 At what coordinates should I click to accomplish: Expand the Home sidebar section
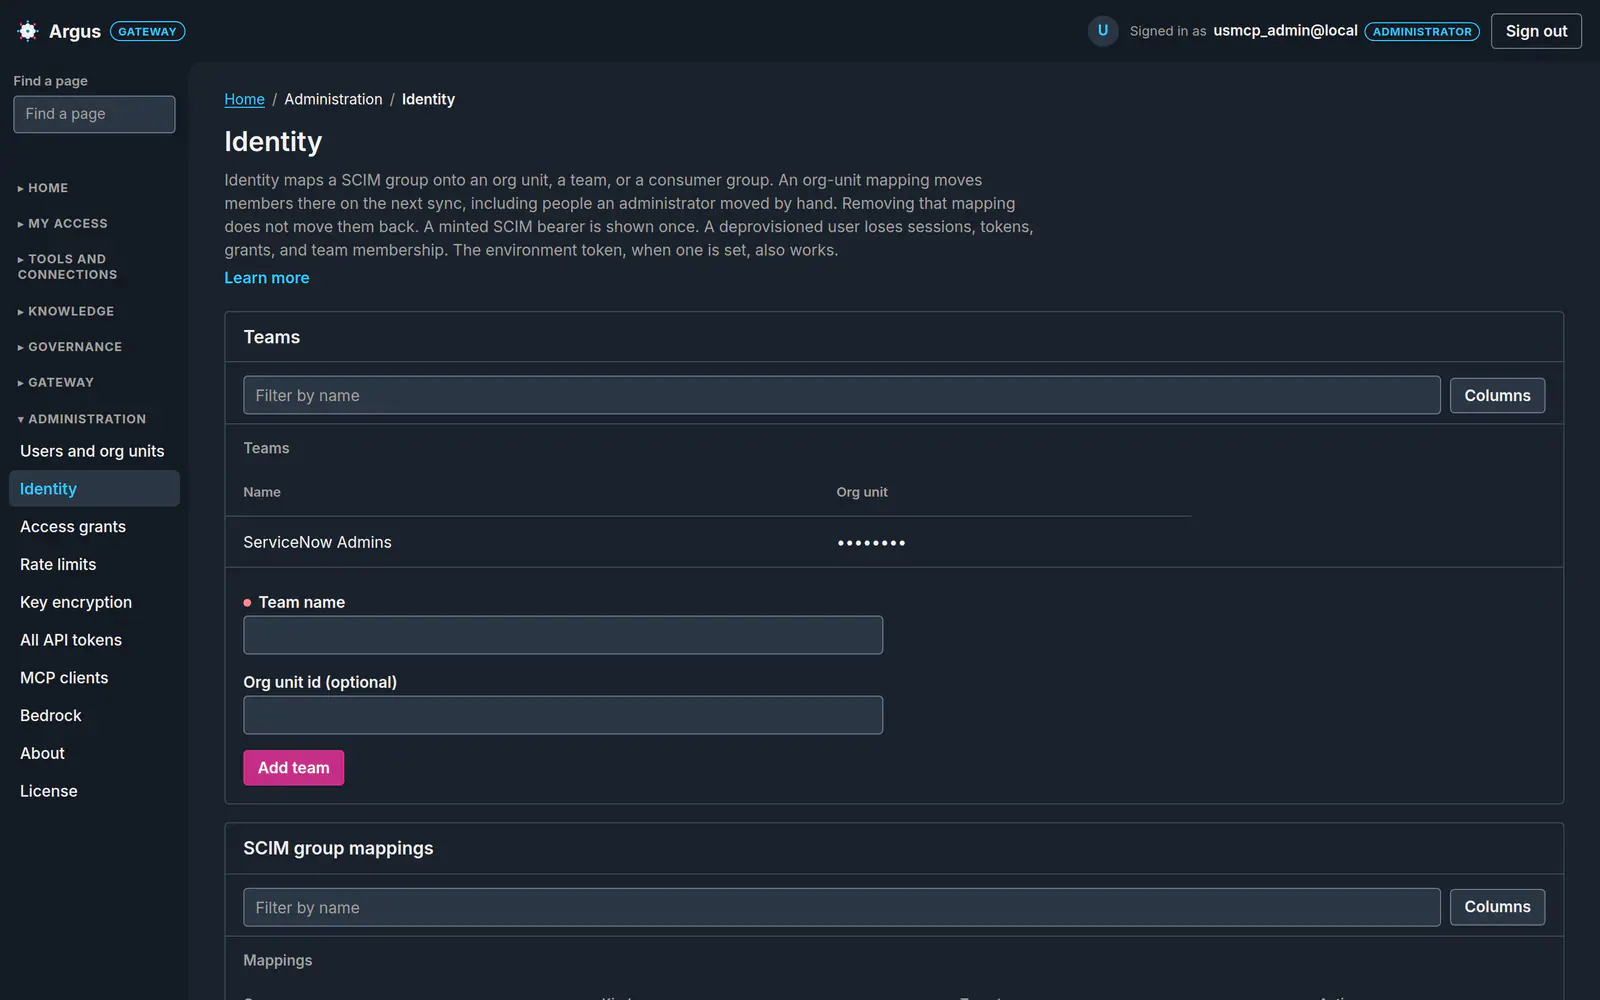click(43, 188)
